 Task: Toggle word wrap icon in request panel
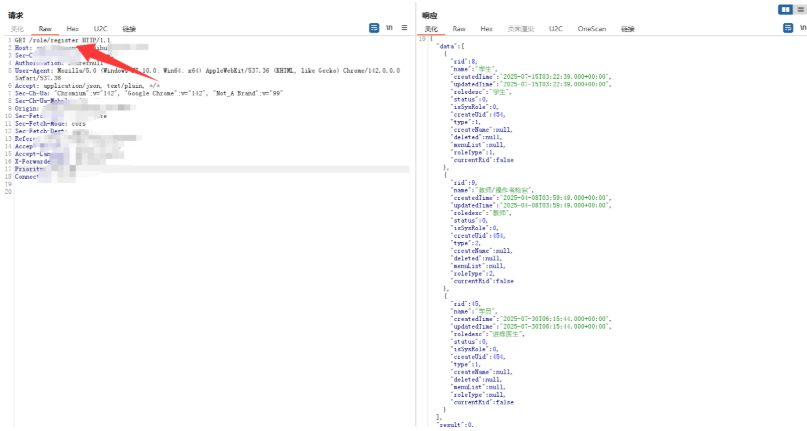click(374, 28)
